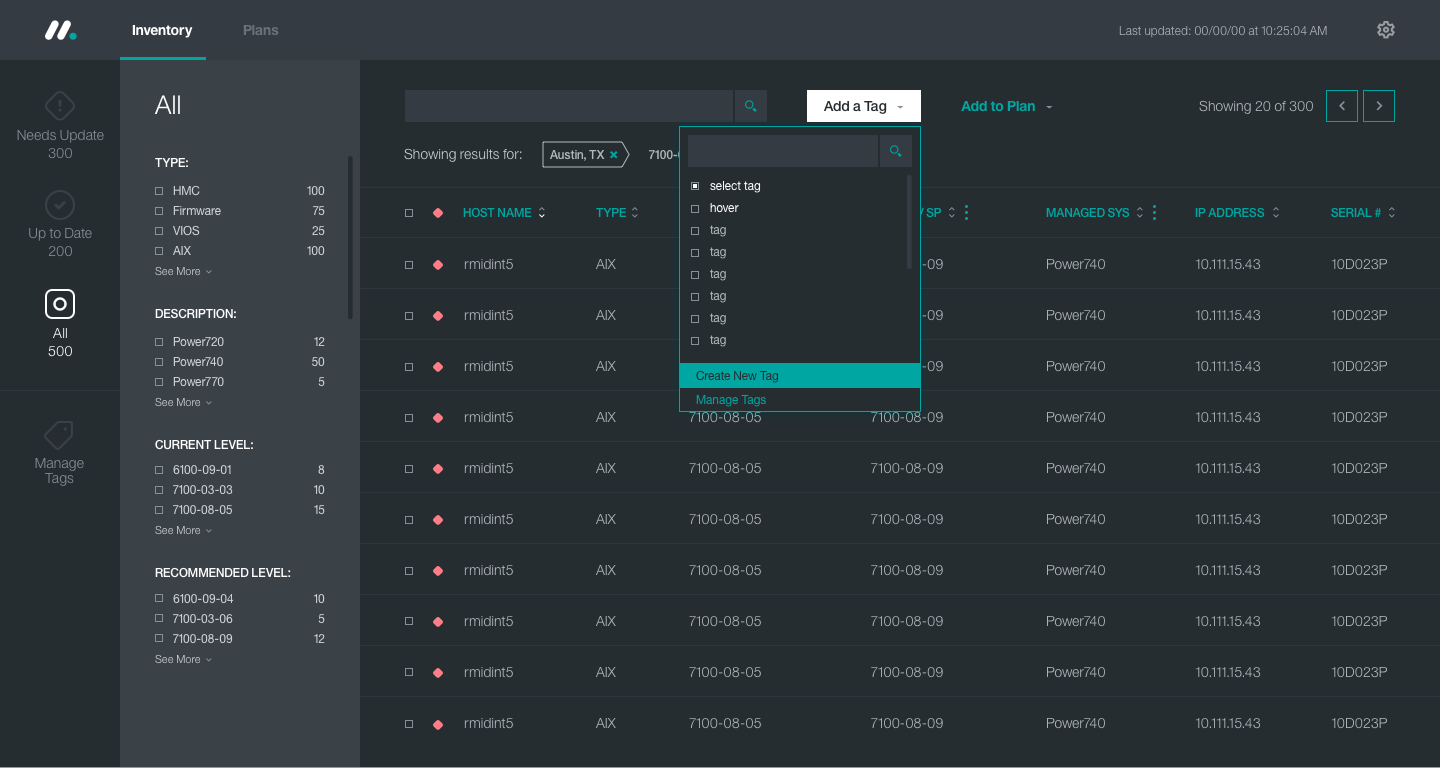Screen dimensions: 1440x768
Task: Sort by IP ADDRESS column arrows
Action: pyautogui.click(x=1276, y=213)
